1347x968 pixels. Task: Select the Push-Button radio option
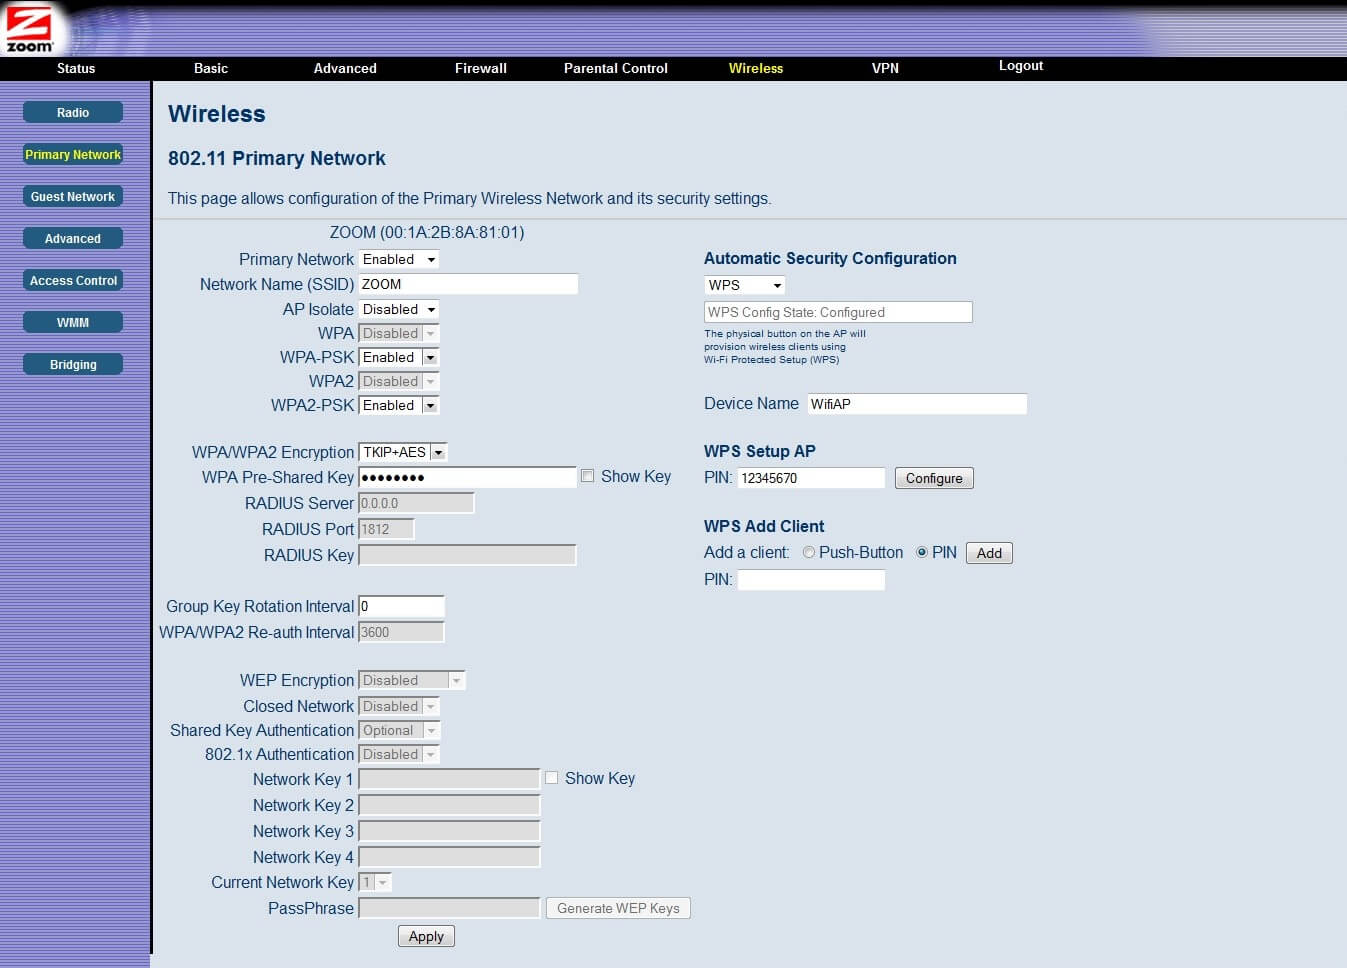click(809, 553)
